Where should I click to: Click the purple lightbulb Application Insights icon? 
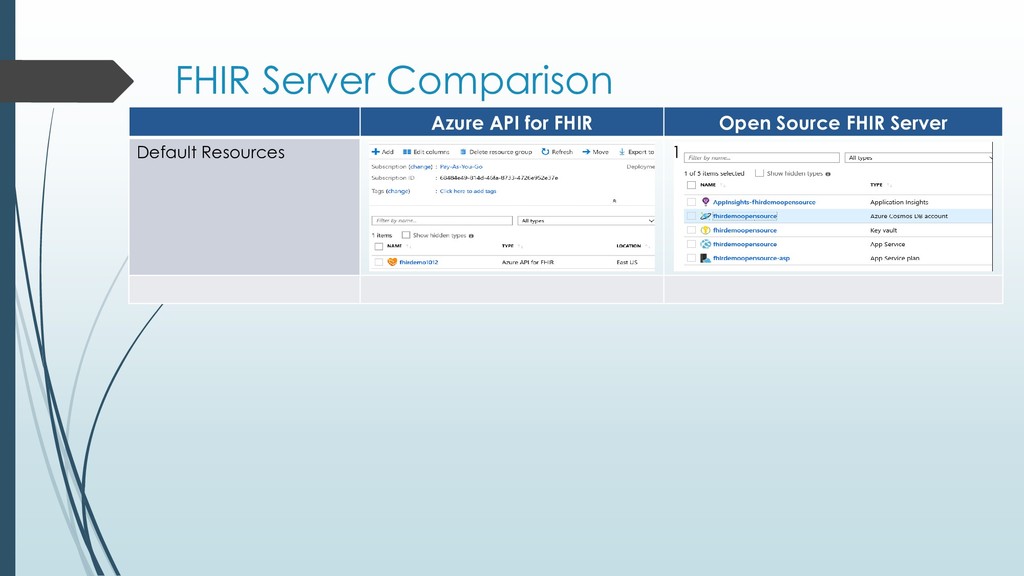pyautogui.click(x=705, y=202)
